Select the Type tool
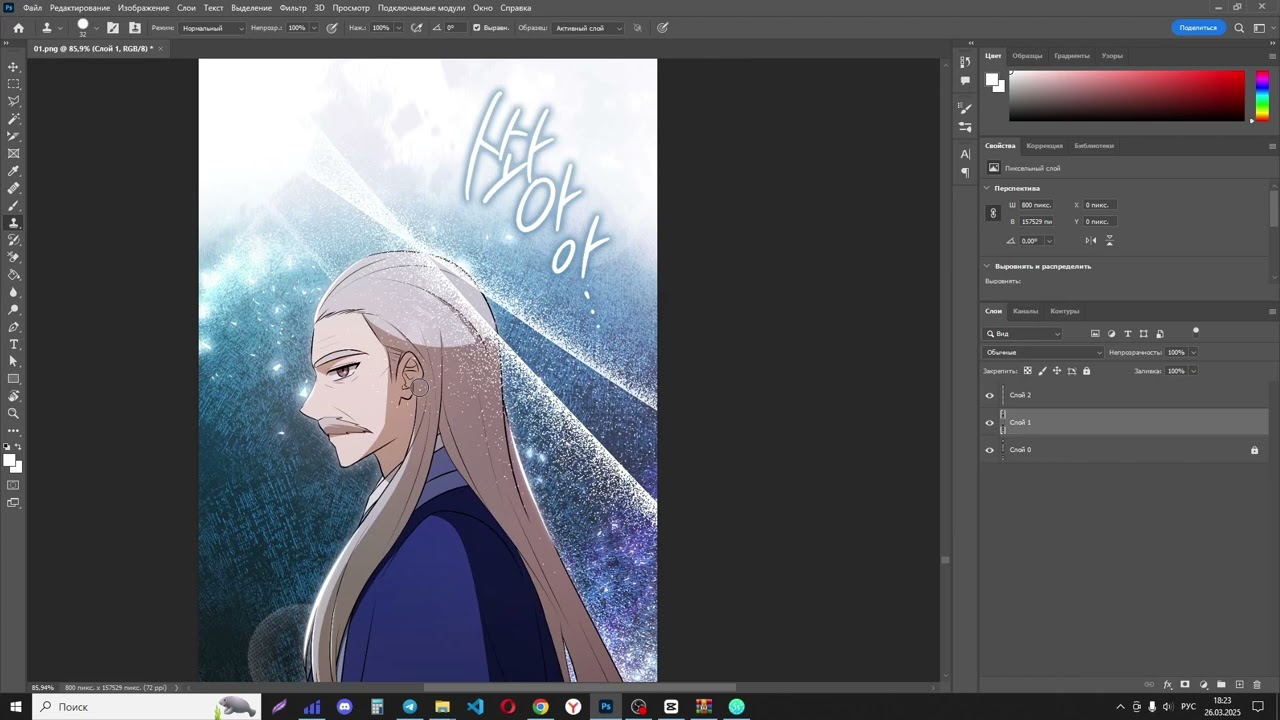 (14, 344)
